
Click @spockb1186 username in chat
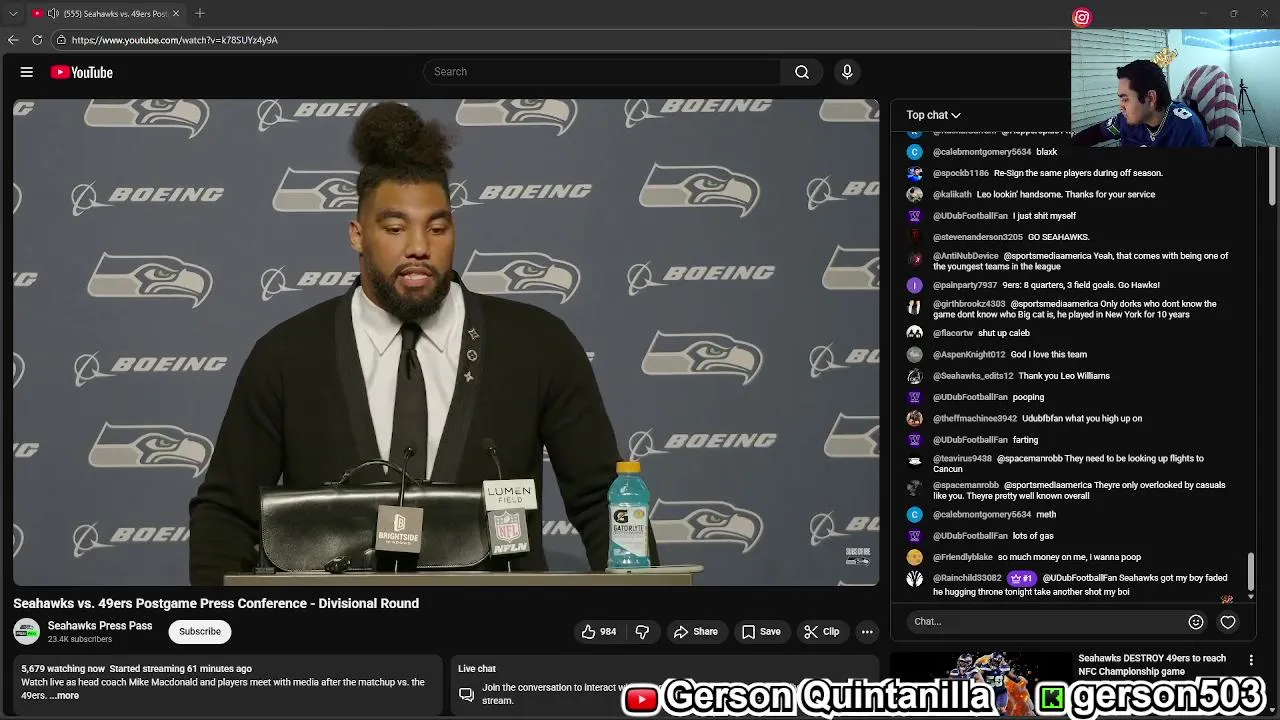961,173
